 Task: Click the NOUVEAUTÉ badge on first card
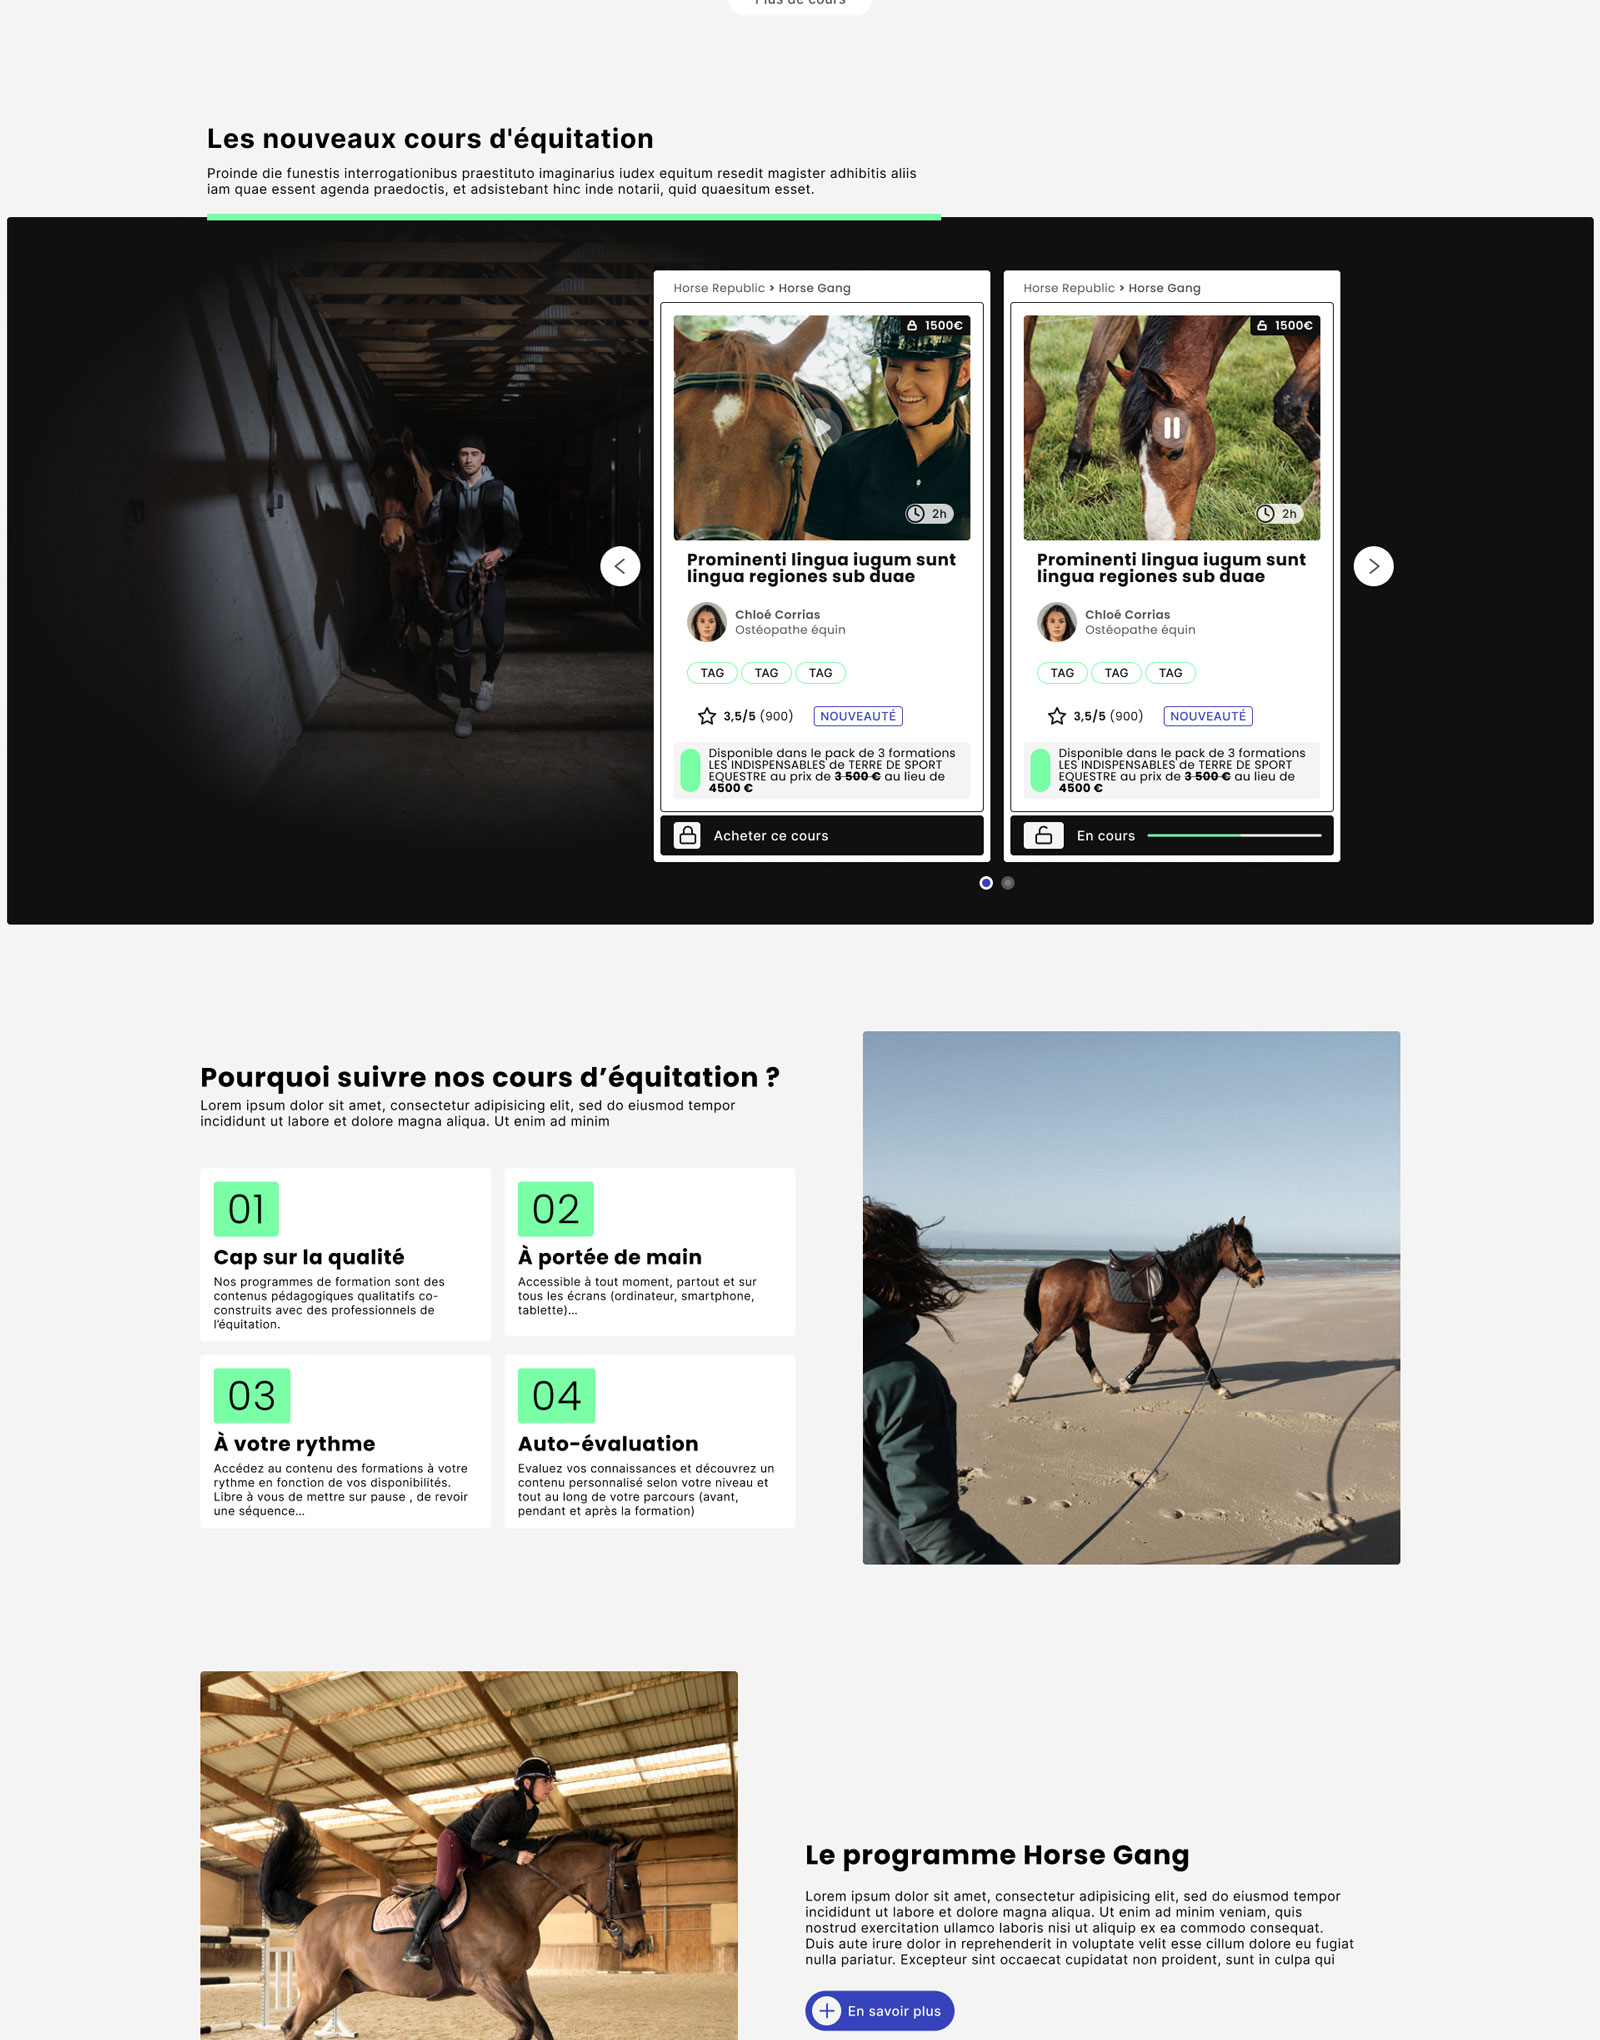coord(858,716)
